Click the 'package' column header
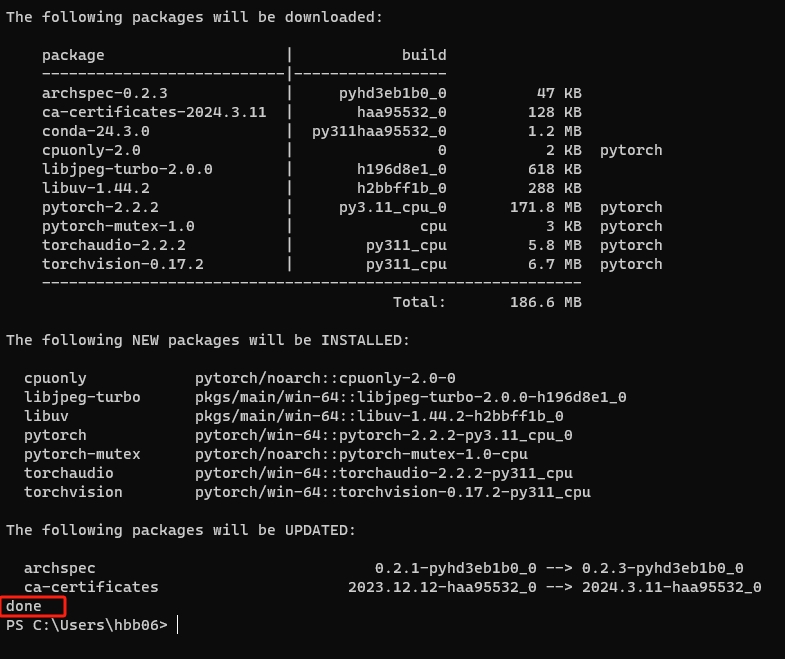This screenshot has height=659, width=785. coord(73,55)
